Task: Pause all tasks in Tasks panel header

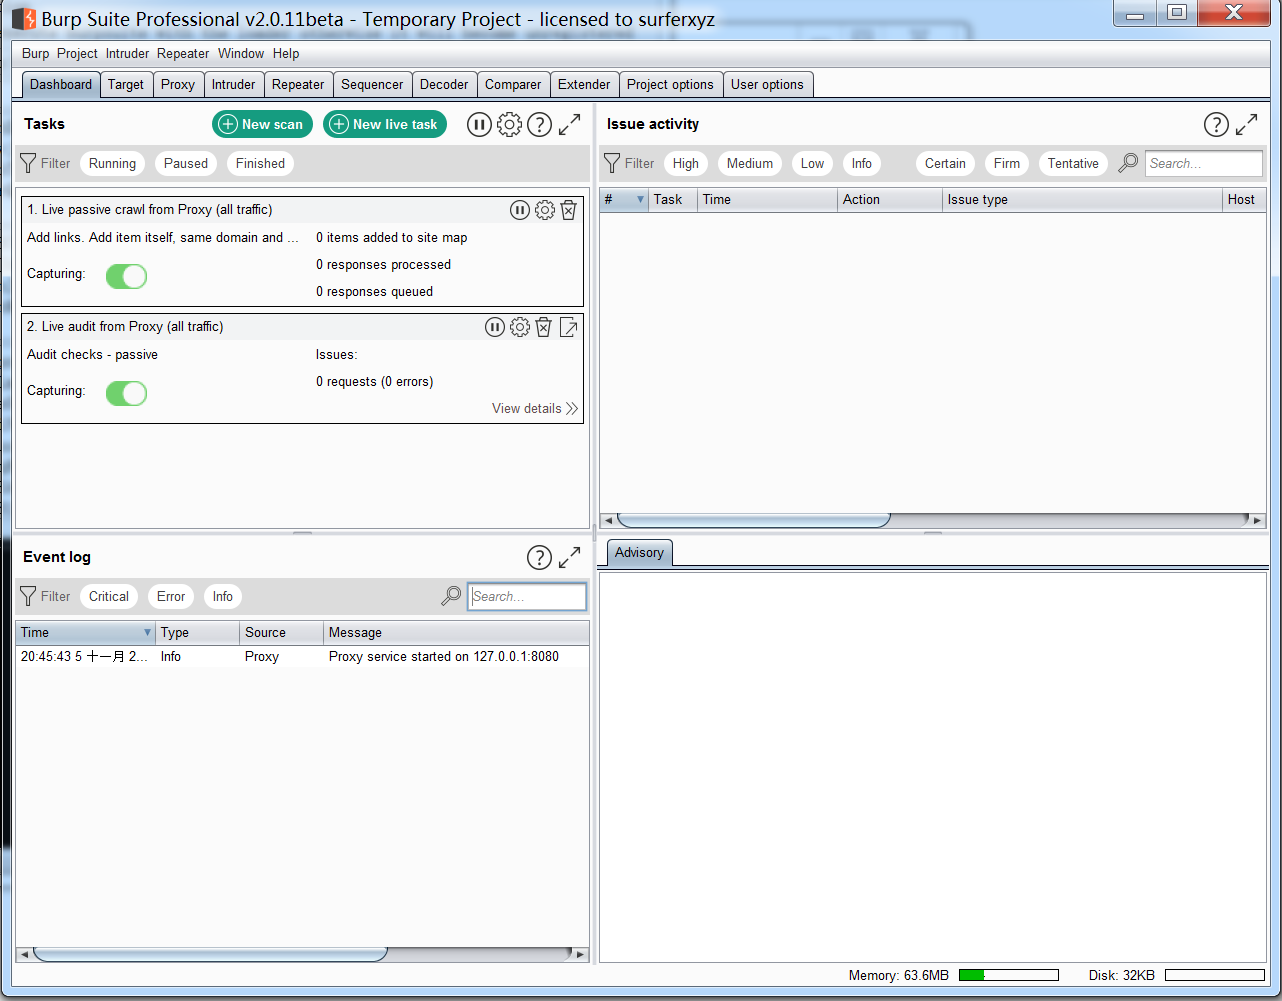Action: pyautogui.click(x=479, y=124)
